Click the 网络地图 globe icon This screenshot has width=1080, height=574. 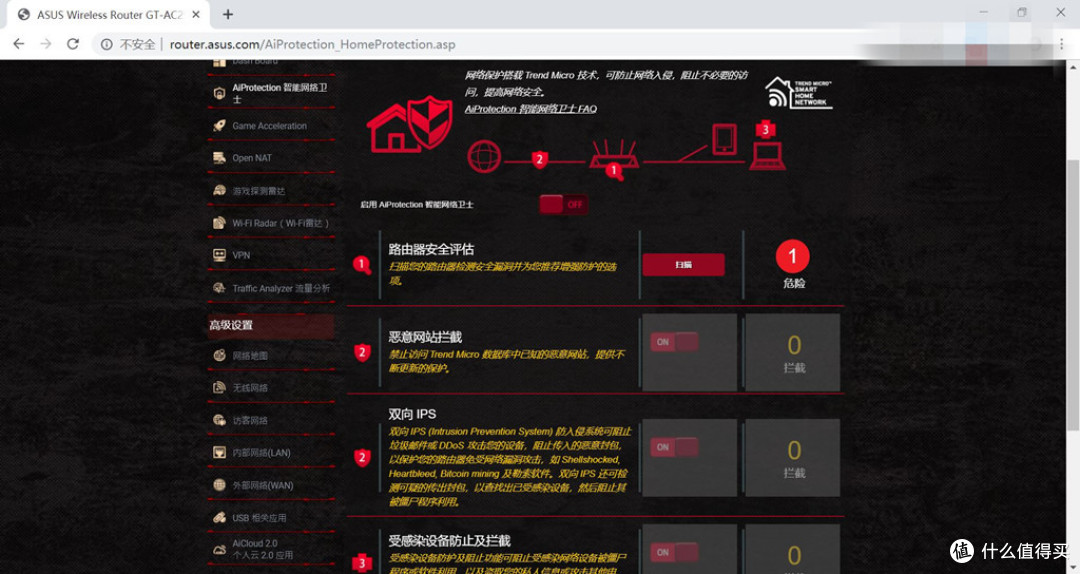(x=219, y=356)
